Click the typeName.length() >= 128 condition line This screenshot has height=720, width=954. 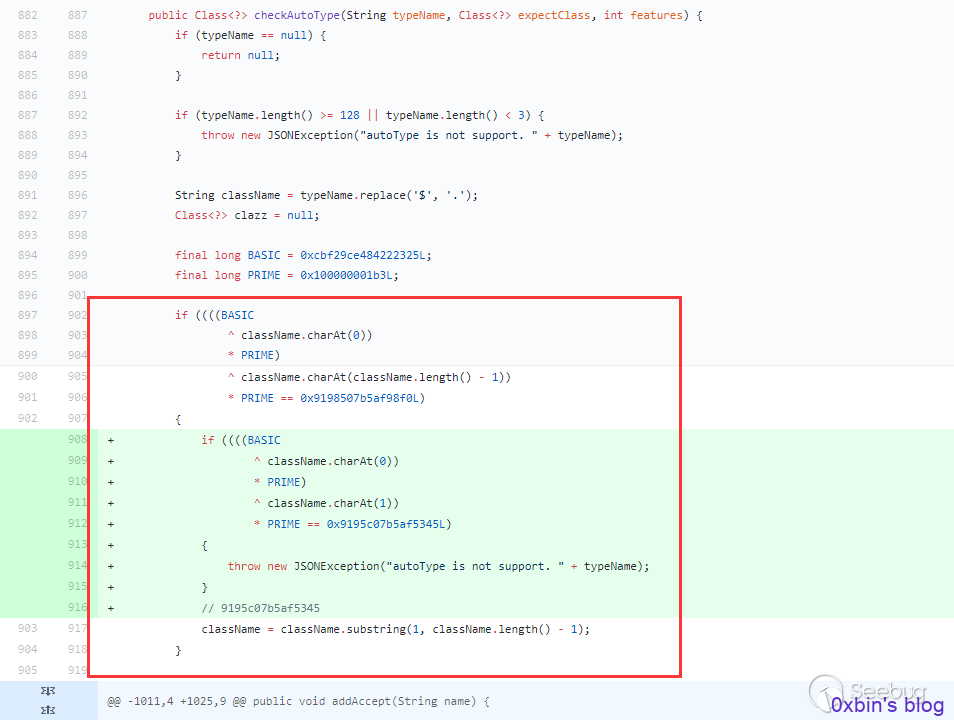tap(360, 115)
